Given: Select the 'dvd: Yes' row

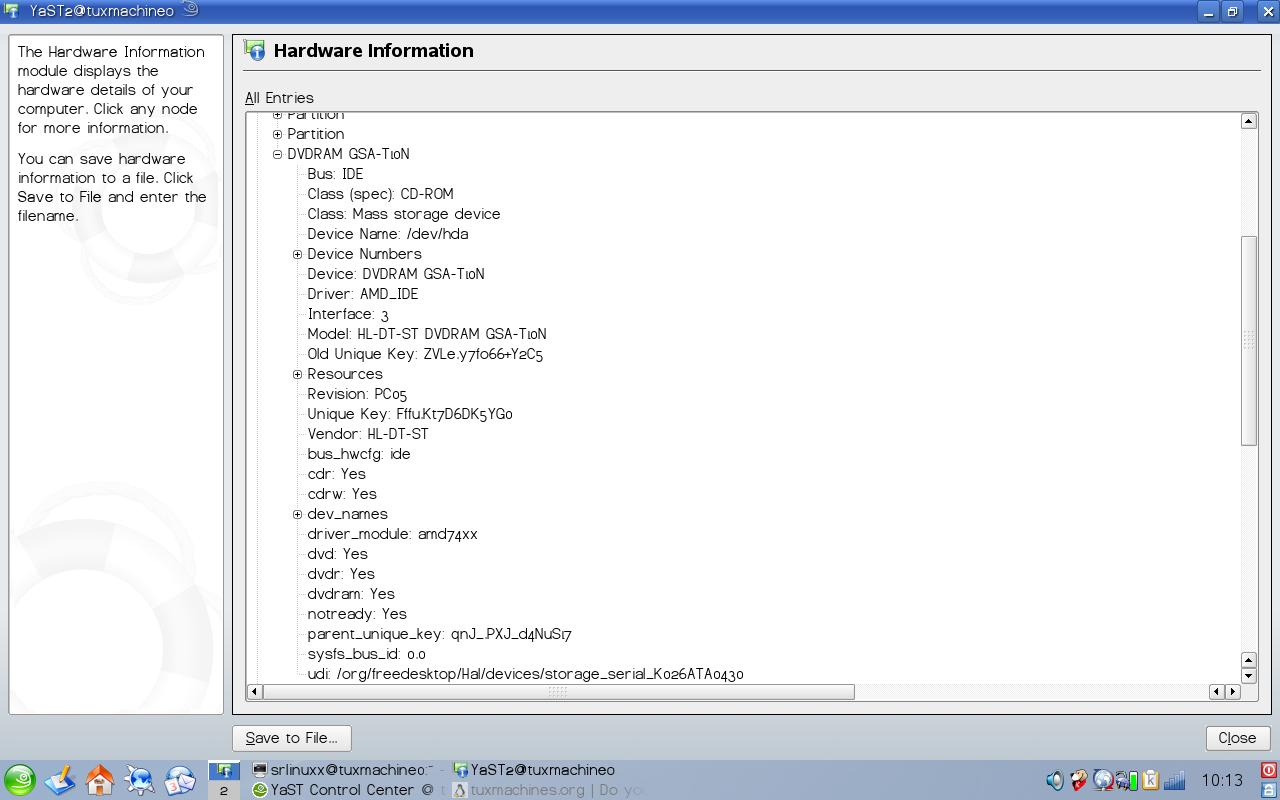Looking at the screenshot, I should pos(337,554).
